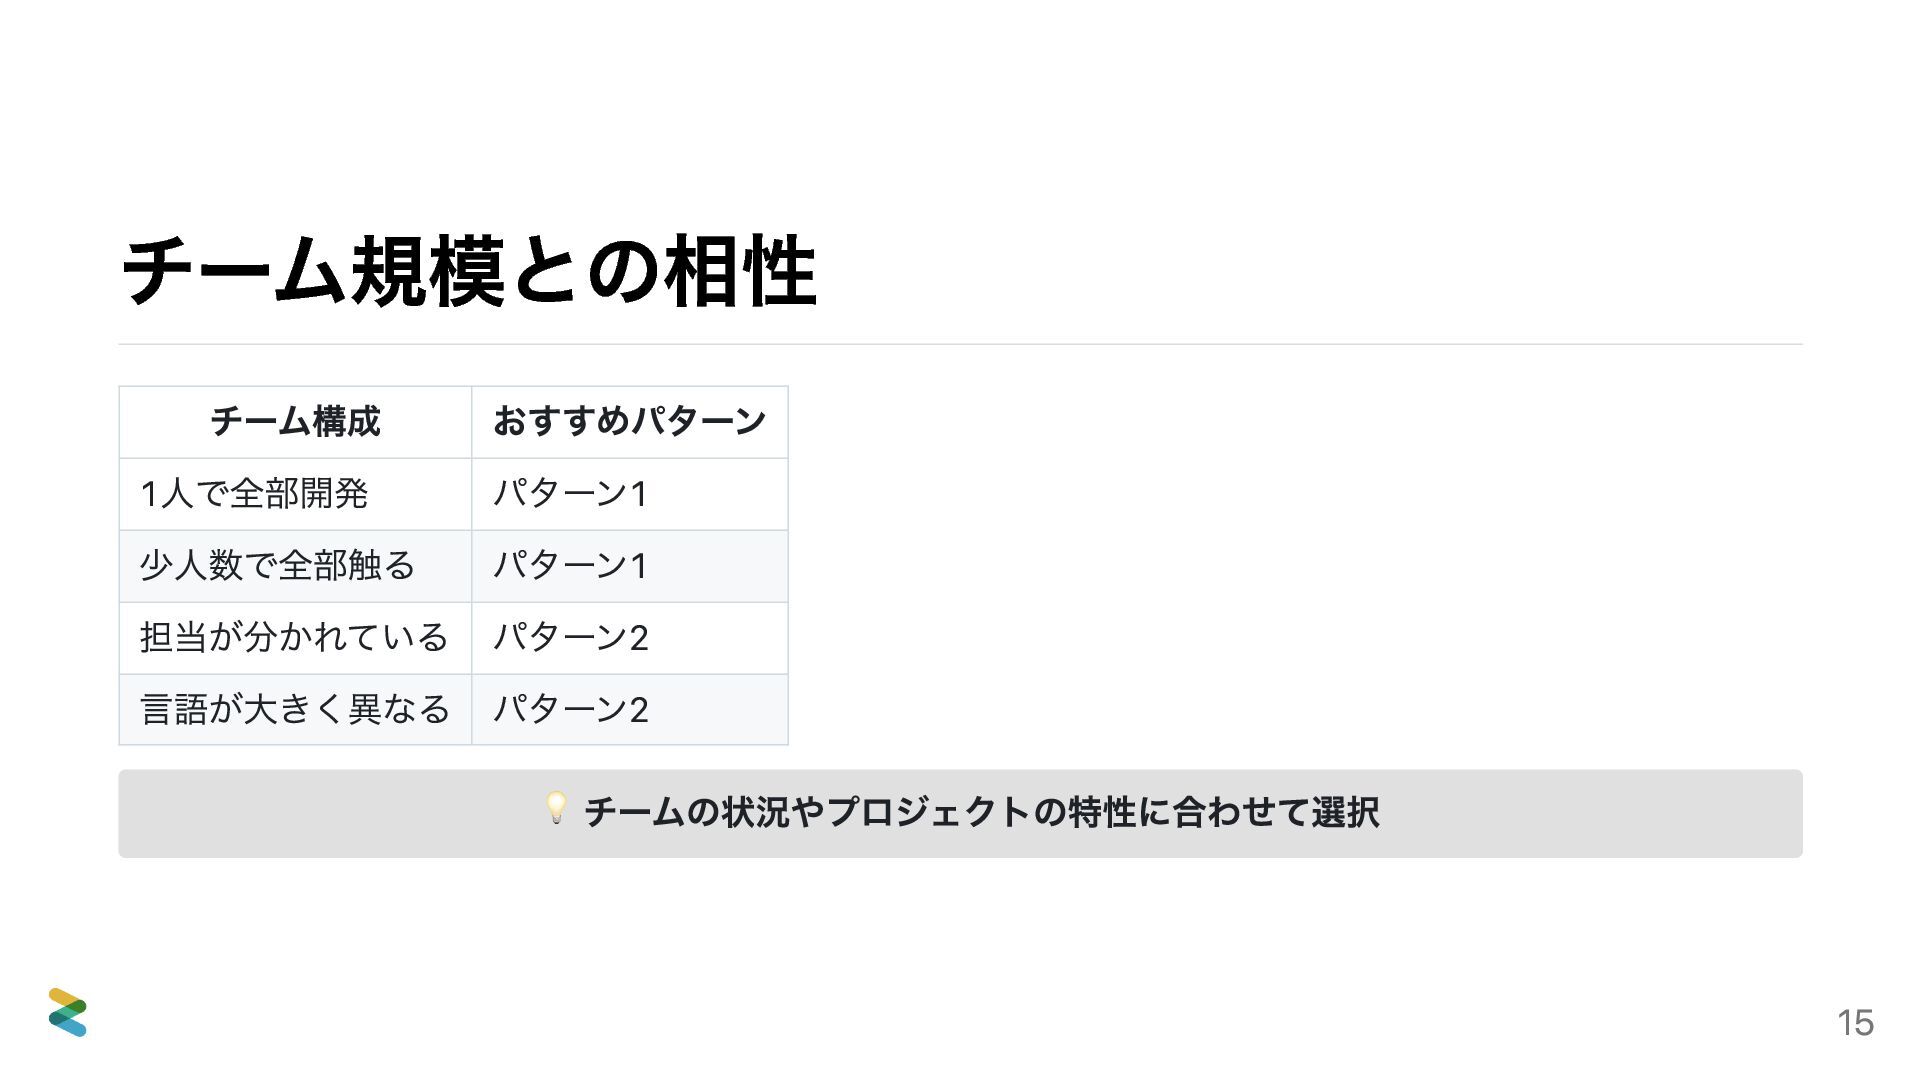Click the word 相性 in the title
Screen dimensions: 1920x1080
tap(741, 271)
